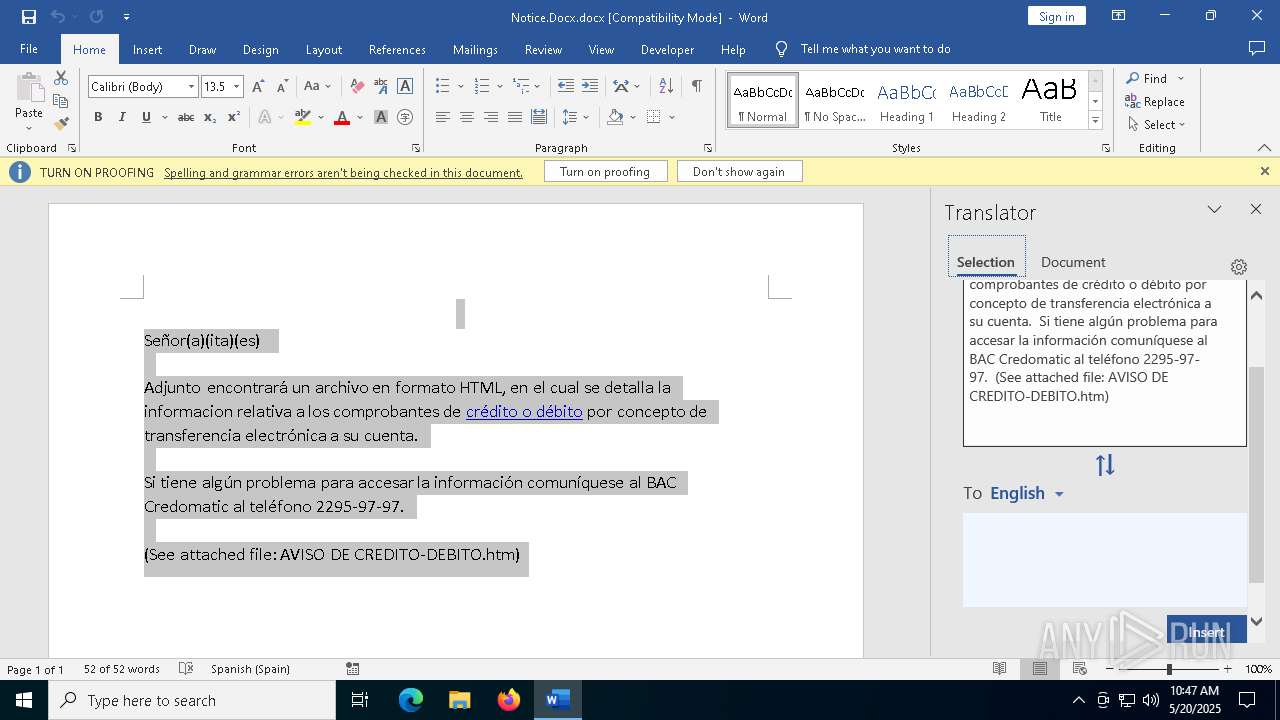The image size is (1280, 720).
Task: Copy selection with the Copy icon
Action: coord(61,101)
